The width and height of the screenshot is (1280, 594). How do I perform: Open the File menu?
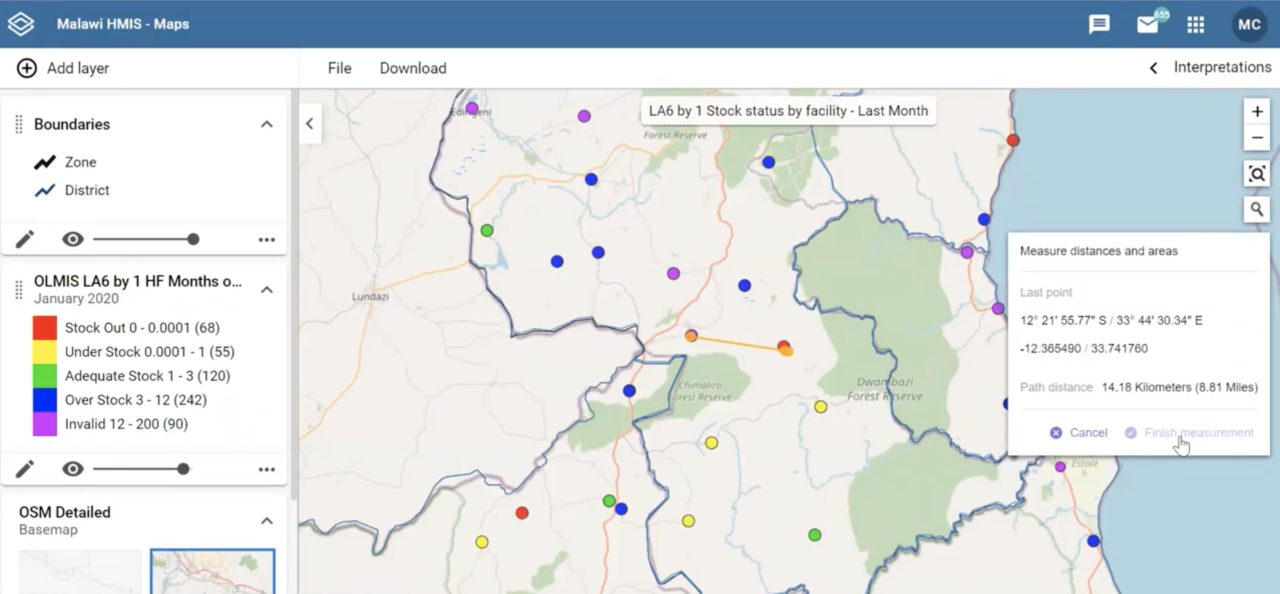[x=339, y=68]
